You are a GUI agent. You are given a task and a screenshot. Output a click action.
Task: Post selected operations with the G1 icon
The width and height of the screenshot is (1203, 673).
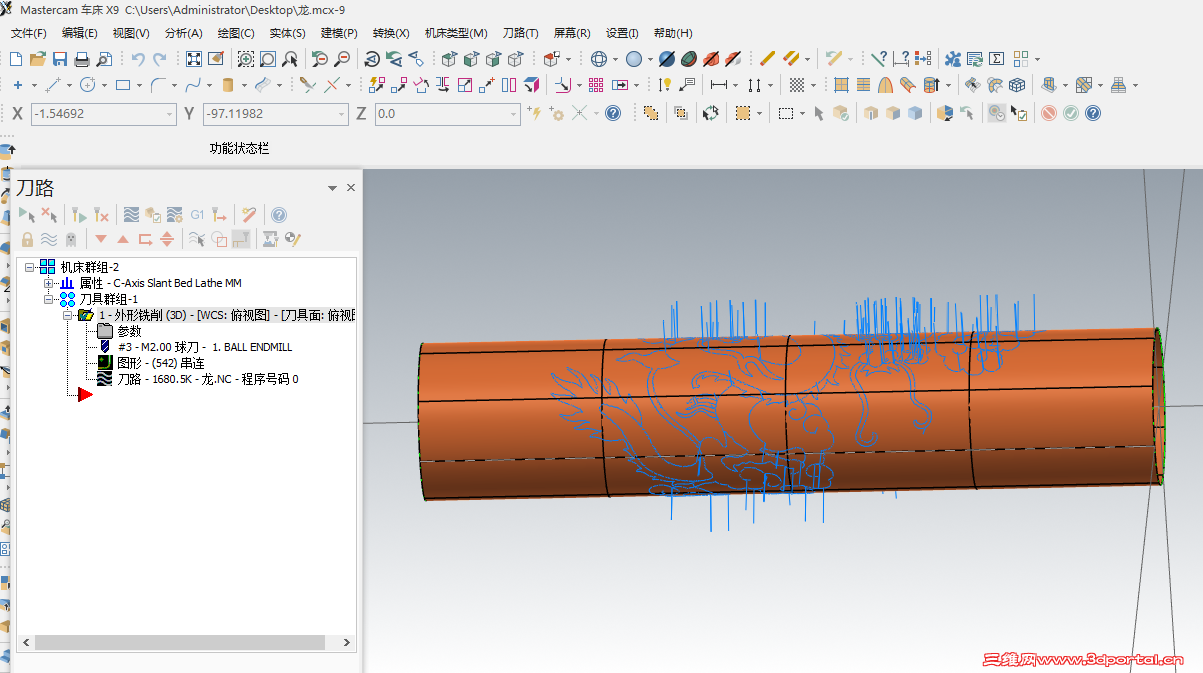click(197, 214)
